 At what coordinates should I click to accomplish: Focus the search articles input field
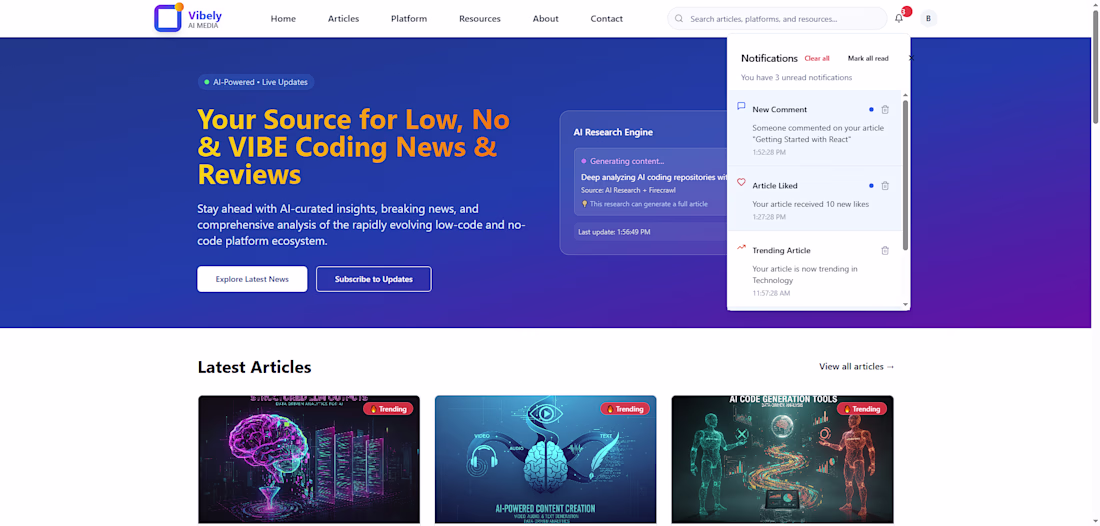(x=777, y=19)
